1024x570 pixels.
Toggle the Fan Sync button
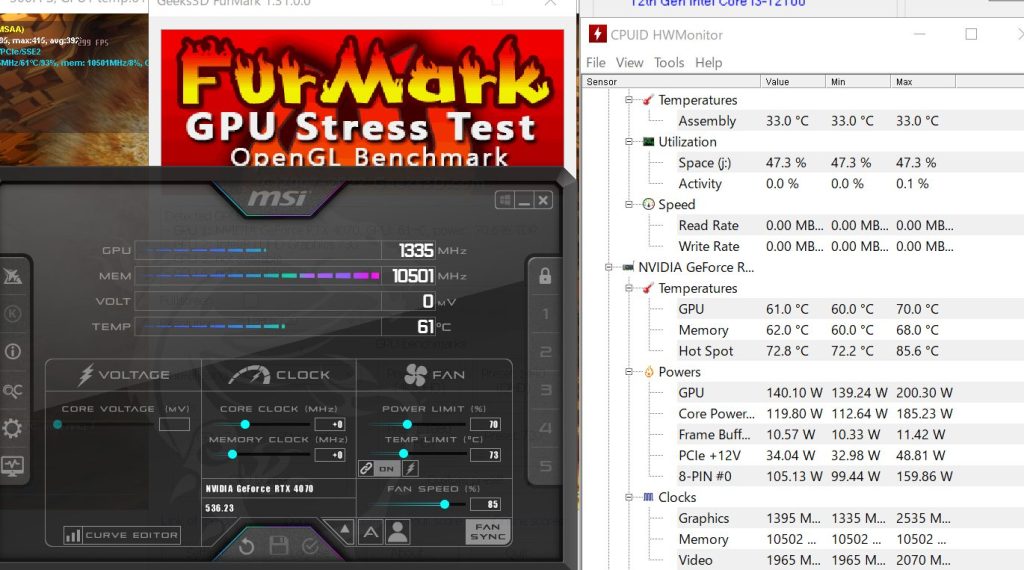(x=488, y=532)
